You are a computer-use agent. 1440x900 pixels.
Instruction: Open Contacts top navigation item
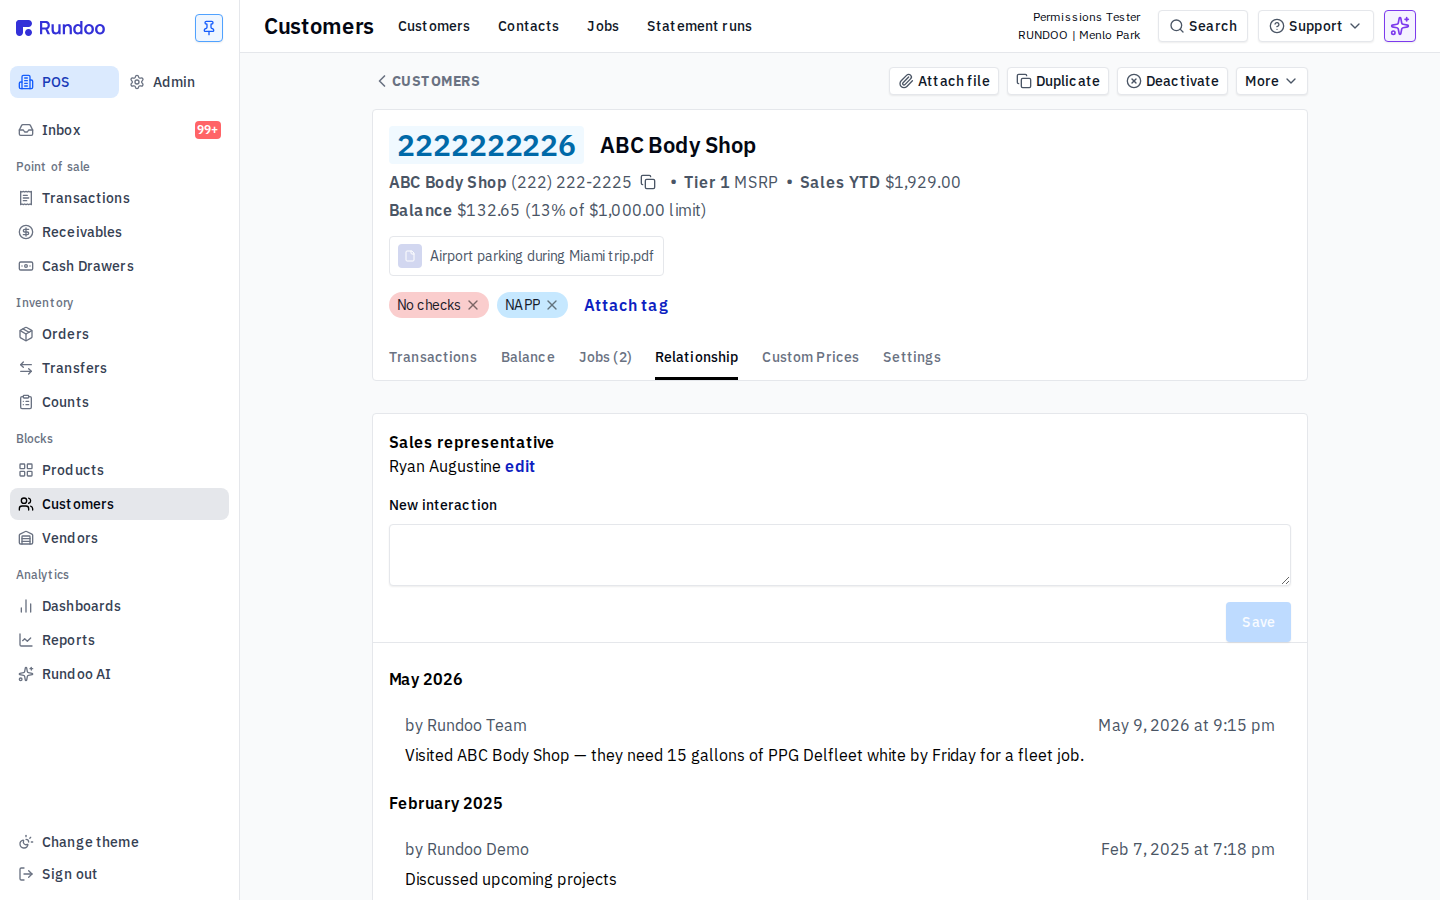click(x=528, y=26)
